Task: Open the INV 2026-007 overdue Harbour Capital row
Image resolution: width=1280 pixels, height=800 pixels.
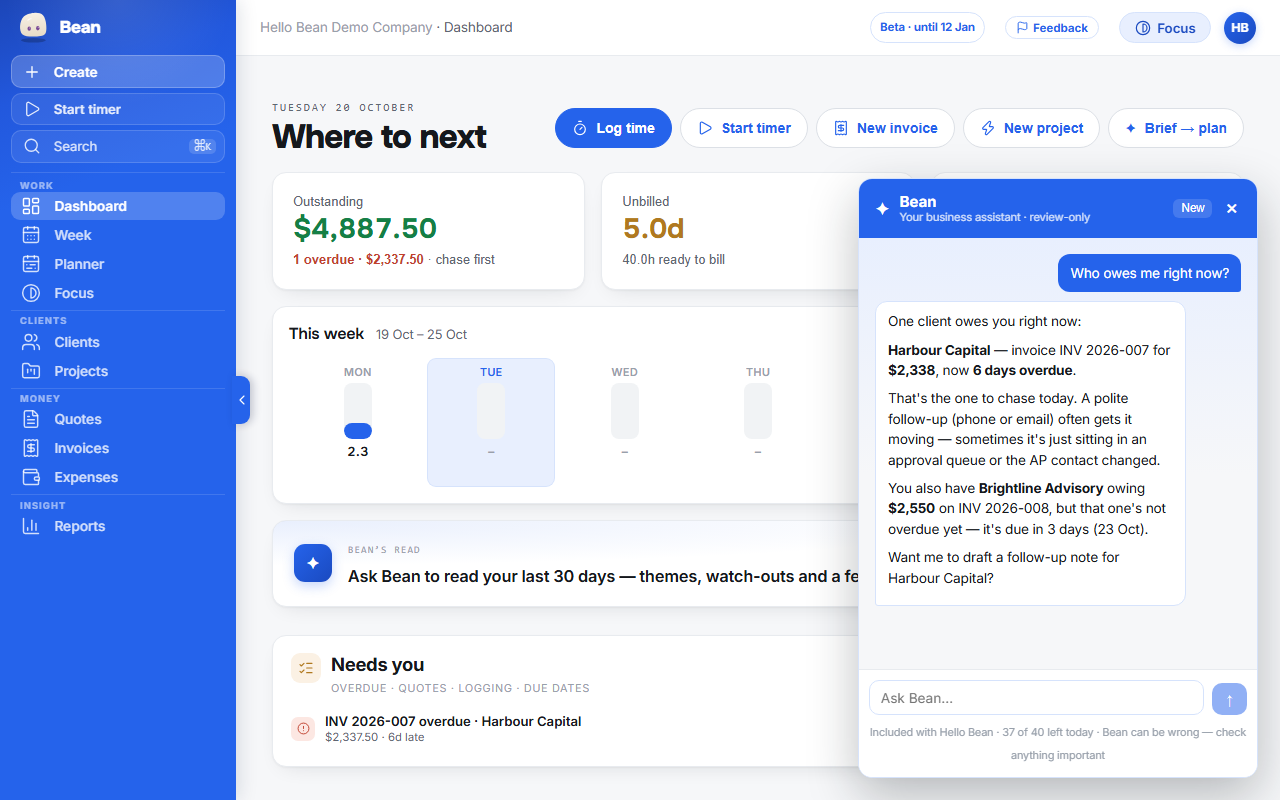Action: click(x=565, y=729)
